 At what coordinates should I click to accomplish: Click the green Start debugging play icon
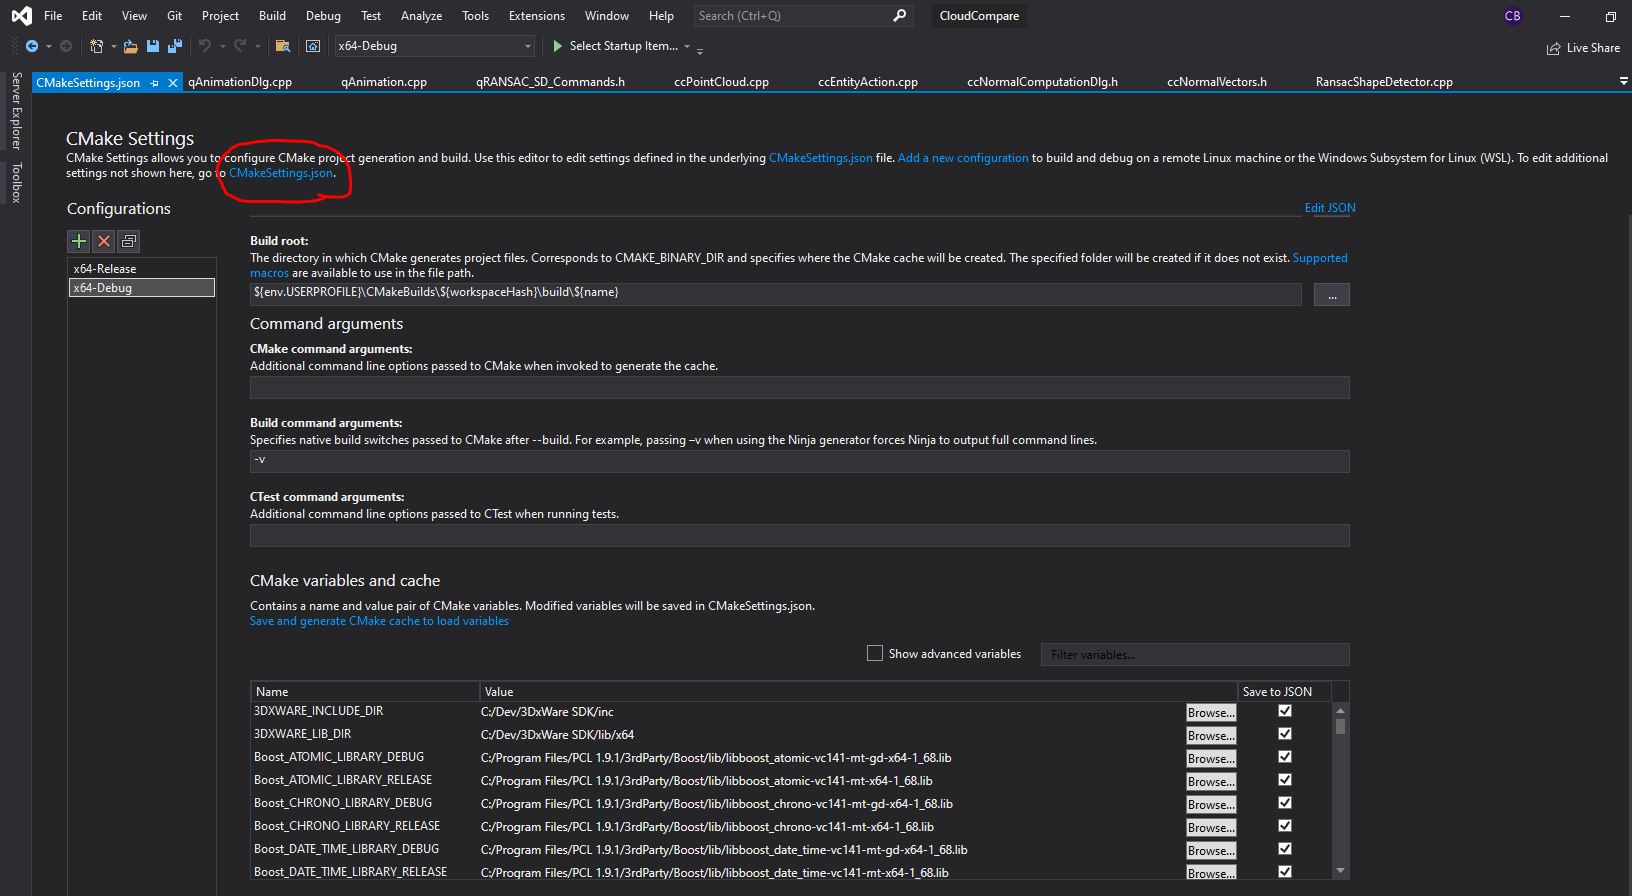point(558,46)
